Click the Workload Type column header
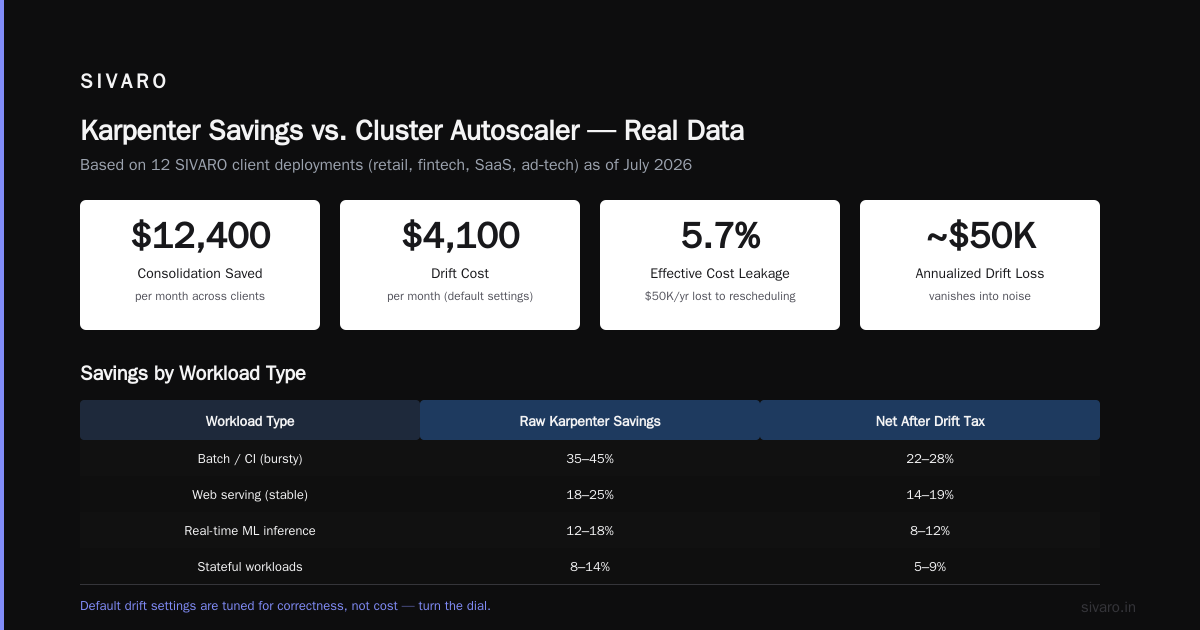 point(250,420)
